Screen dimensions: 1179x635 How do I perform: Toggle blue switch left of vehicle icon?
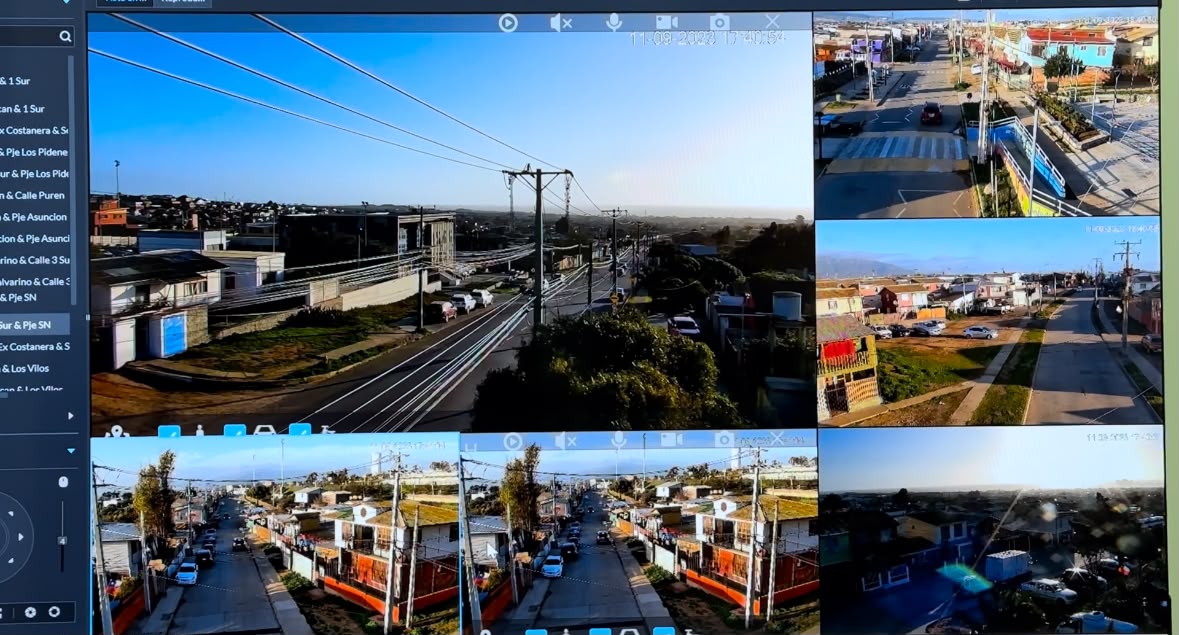(235, 431)
